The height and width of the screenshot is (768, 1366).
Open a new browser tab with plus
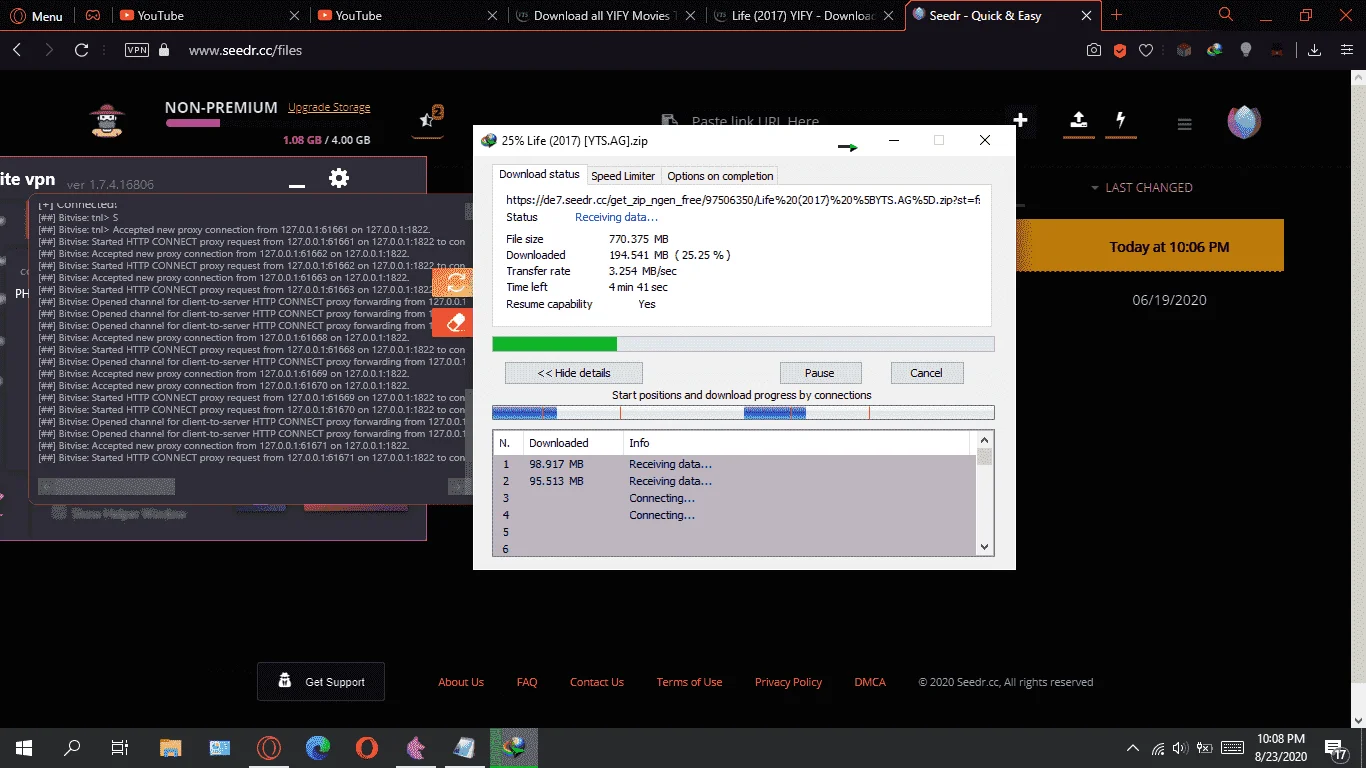coord(1117,15)
